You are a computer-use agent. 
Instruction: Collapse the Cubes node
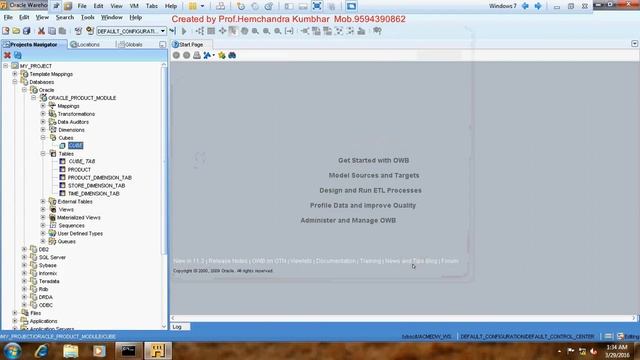tap(43, 138)
